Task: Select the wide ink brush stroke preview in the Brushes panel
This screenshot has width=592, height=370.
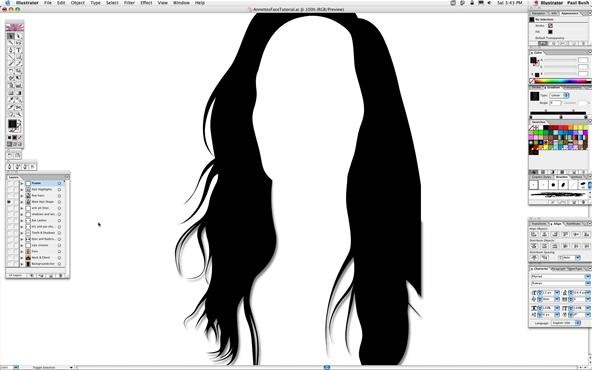Action: pyautogui.click(x=558, y=195)
